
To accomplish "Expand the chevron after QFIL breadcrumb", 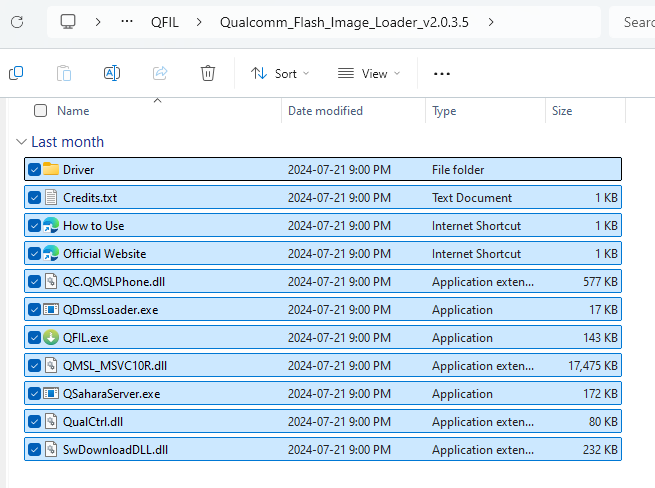I will [199, 22].
